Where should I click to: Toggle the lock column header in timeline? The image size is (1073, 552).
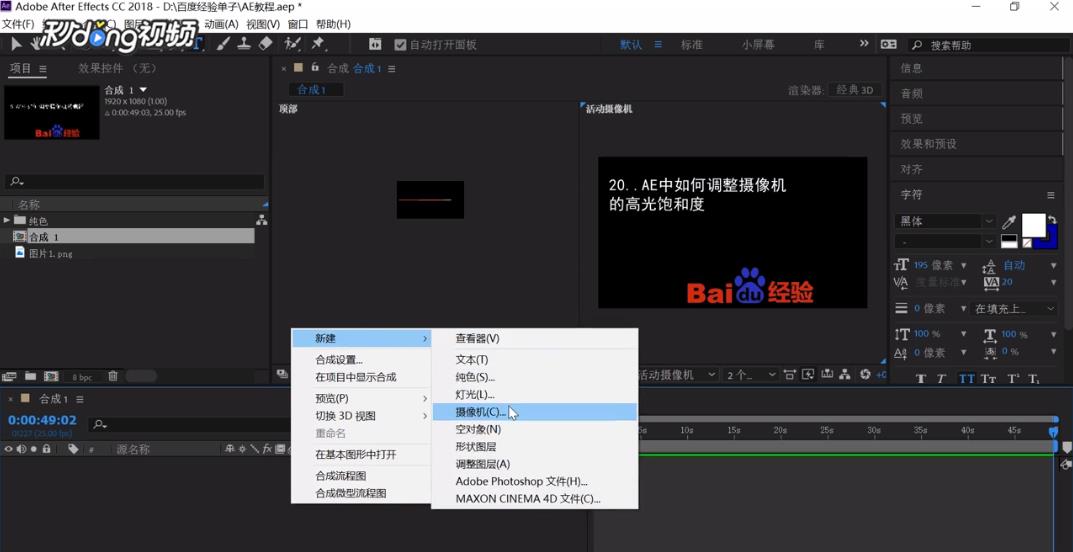(x=47, y=449)
